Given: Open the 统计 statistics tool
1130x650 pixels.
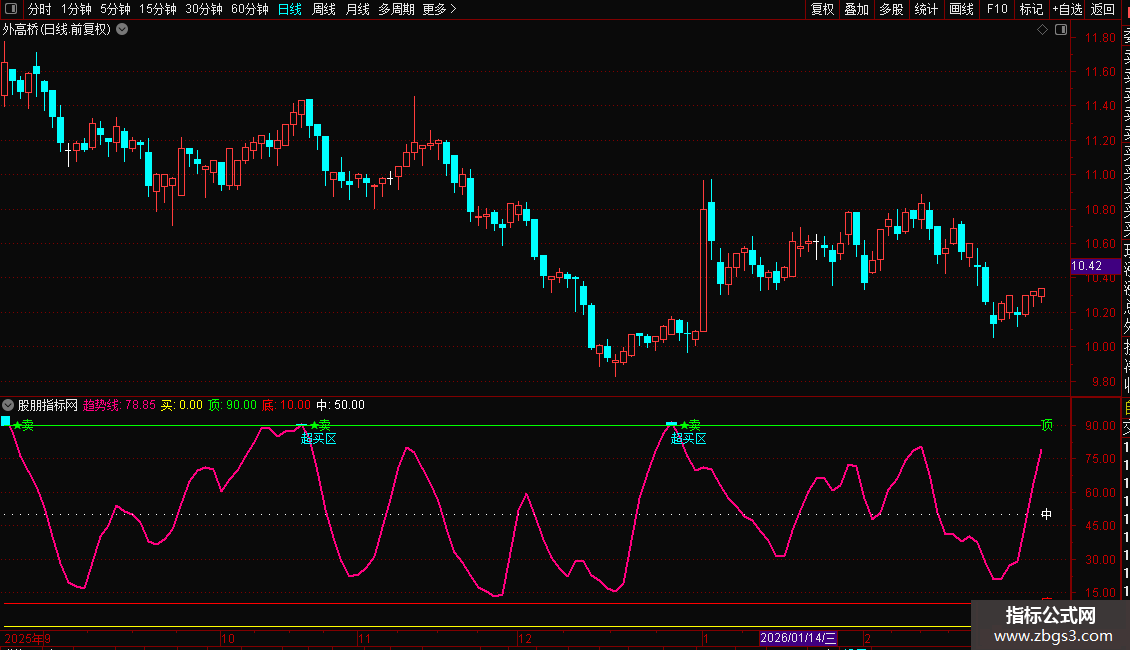Looking at the screenshot, I should [x=926, y=9].
